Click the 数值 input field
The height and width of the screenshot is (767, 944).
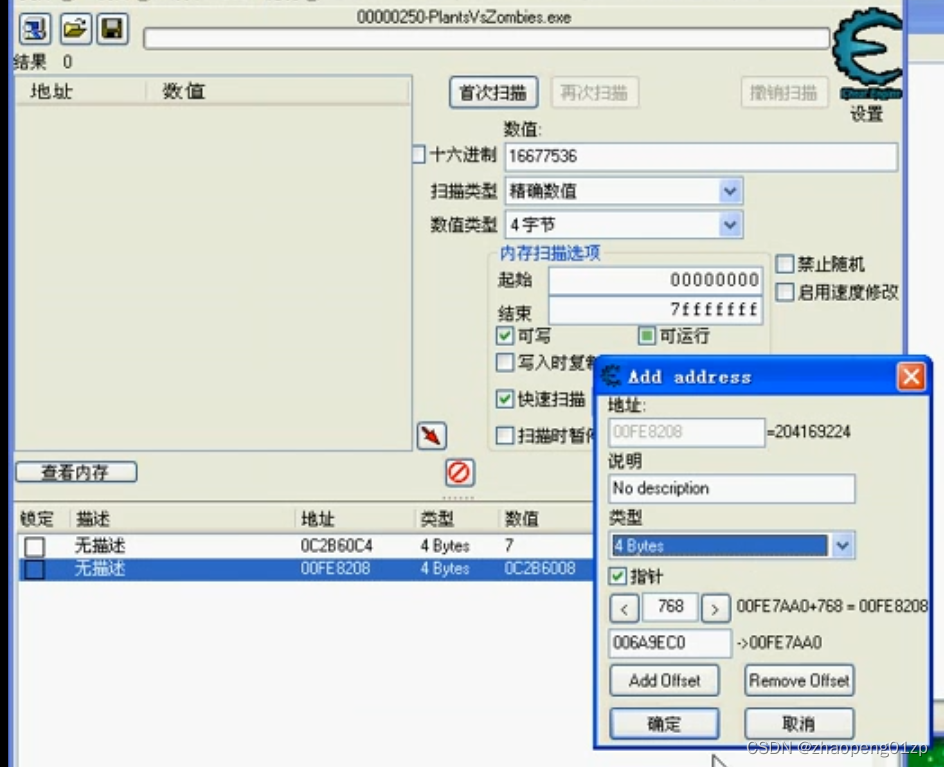(701, 157)
